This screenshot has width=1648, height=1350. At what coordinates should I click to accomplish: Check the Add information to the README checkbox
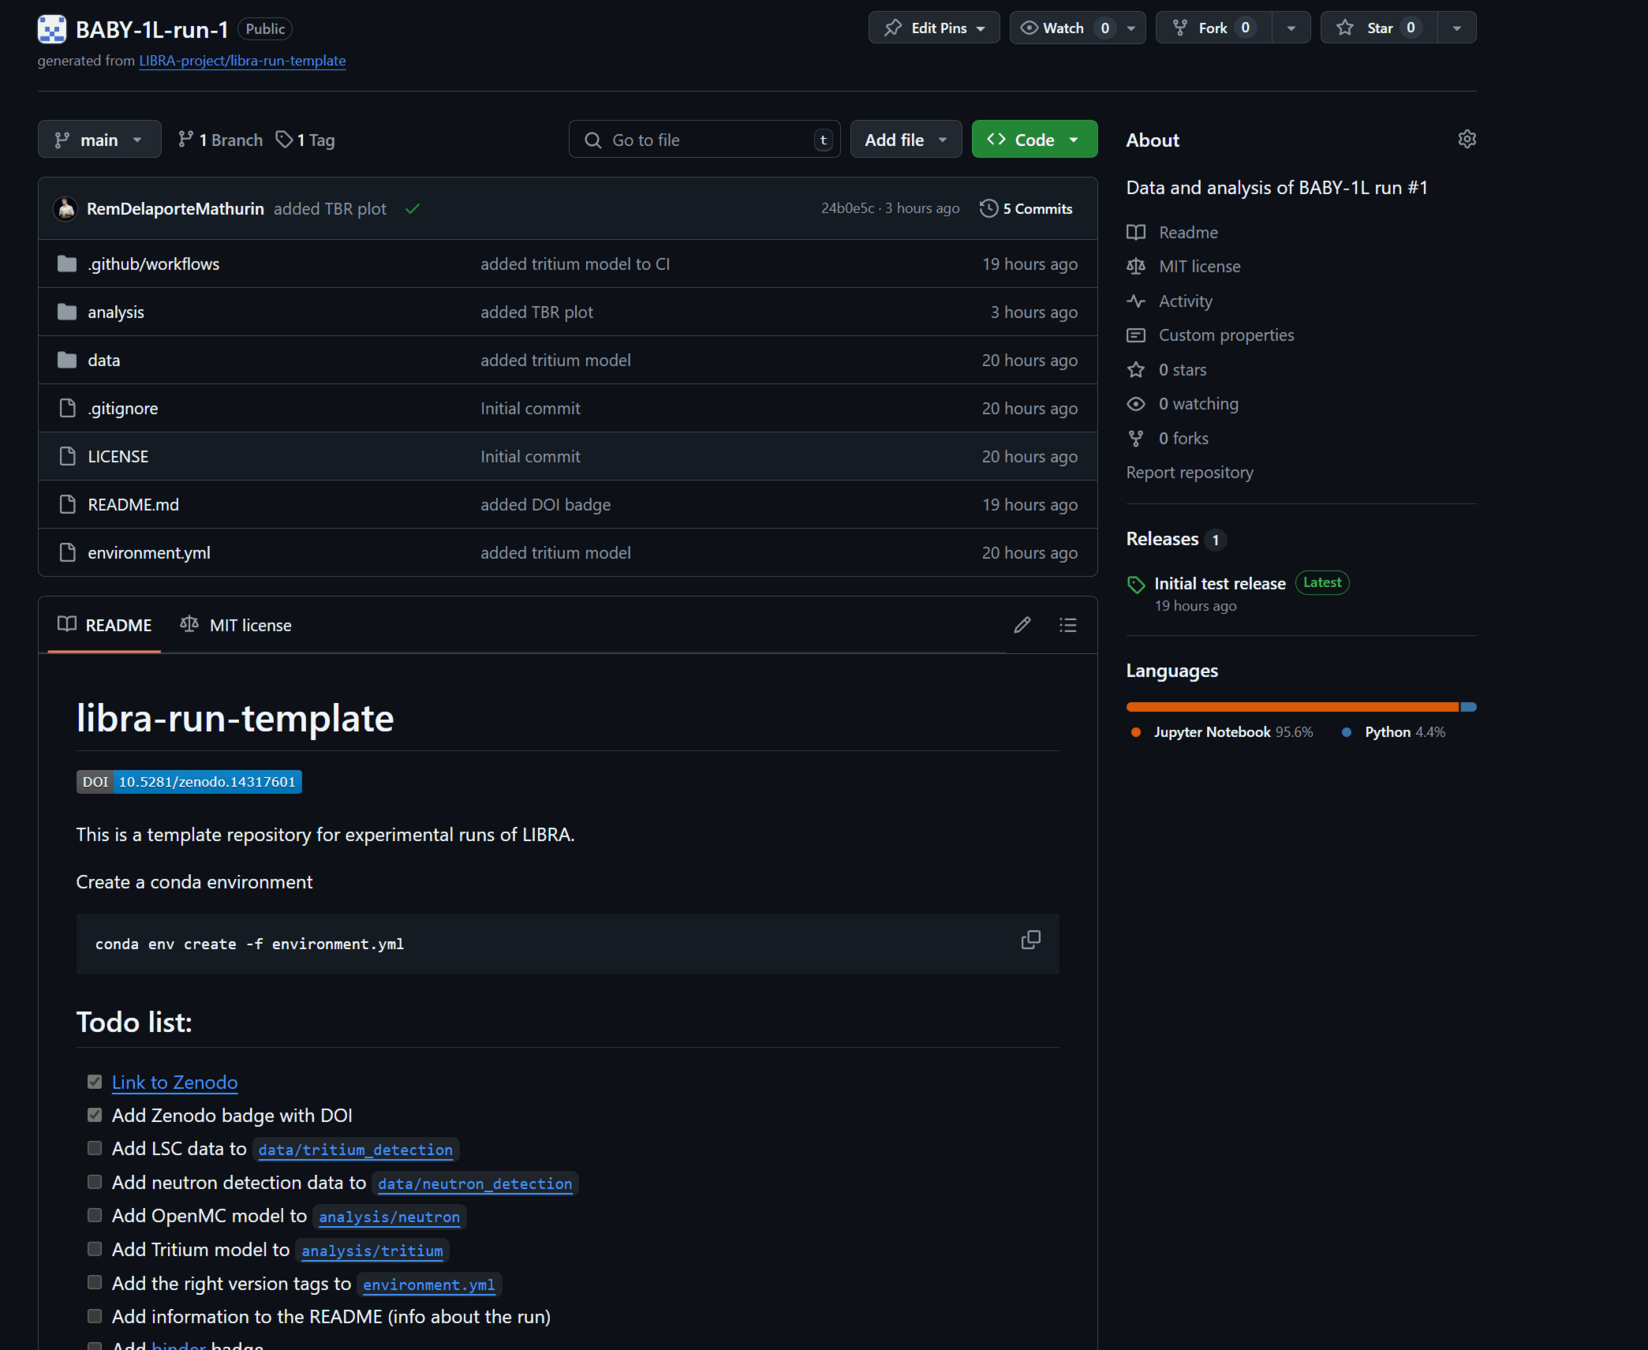95,1316
